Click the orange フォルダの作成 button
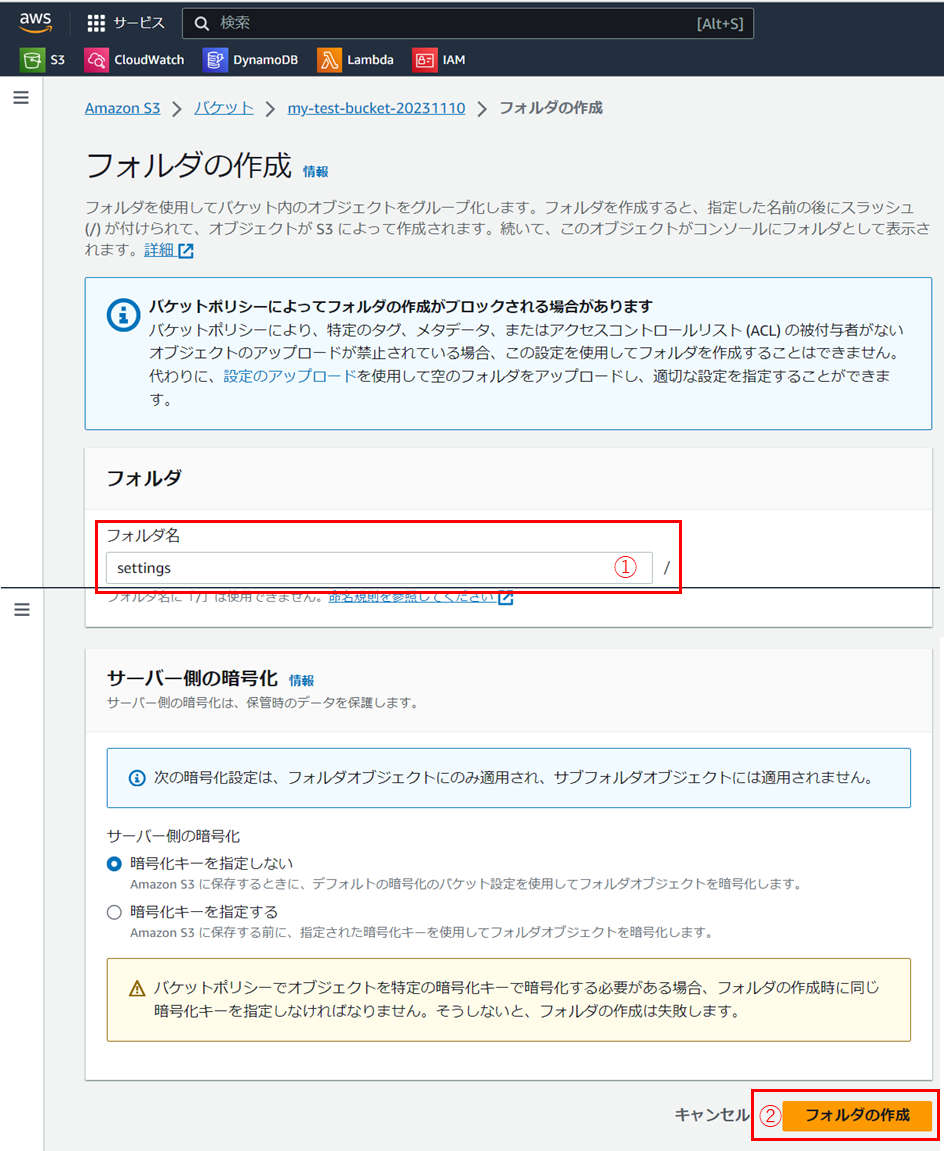Viewport: 944px width, 1151px height. tap(857, 1116)
